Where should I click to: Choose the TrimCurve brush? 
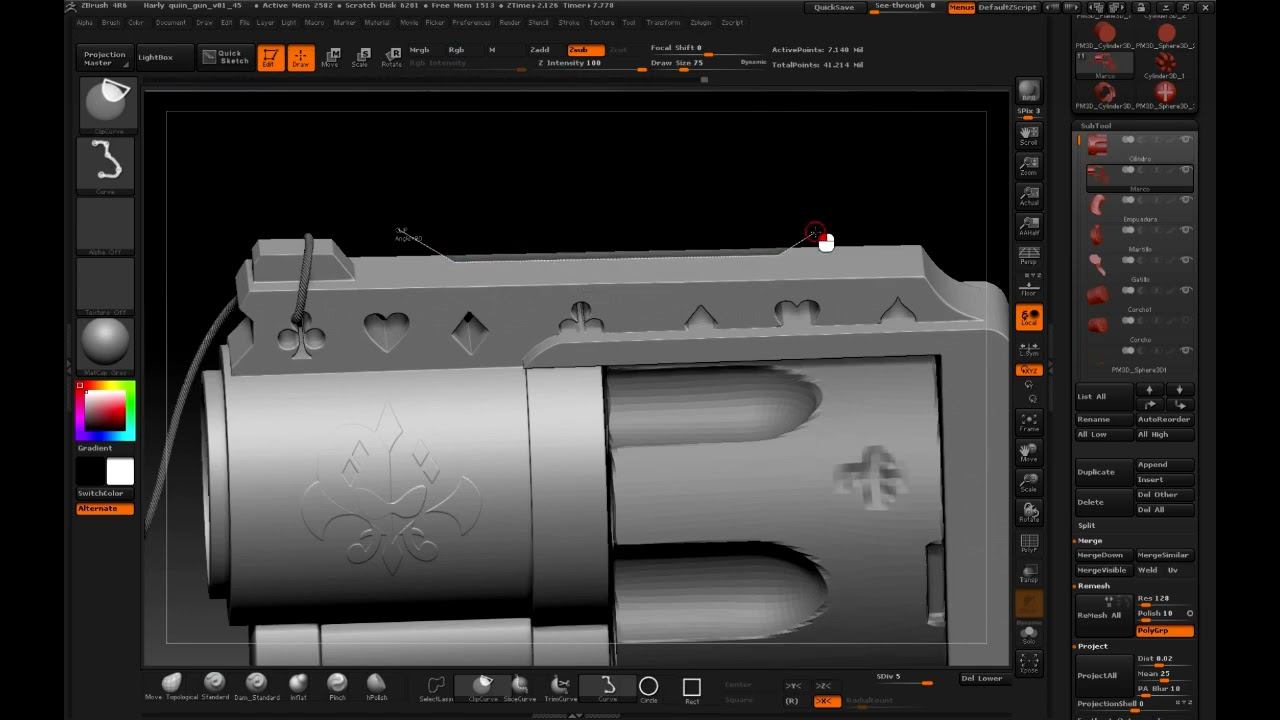[560, 686]
